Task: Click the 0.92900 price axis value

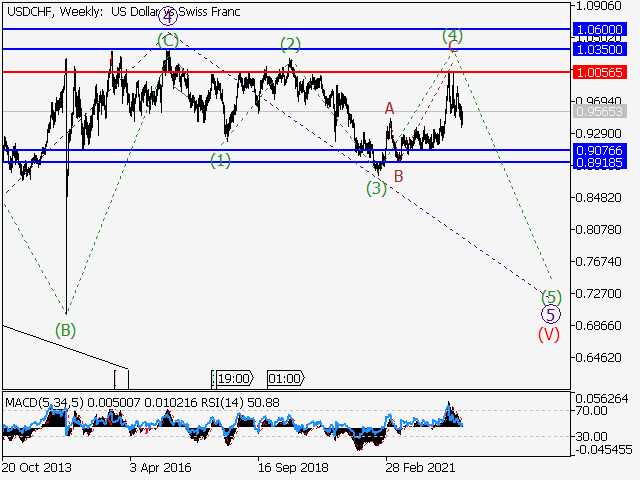Action: point(598,133)
